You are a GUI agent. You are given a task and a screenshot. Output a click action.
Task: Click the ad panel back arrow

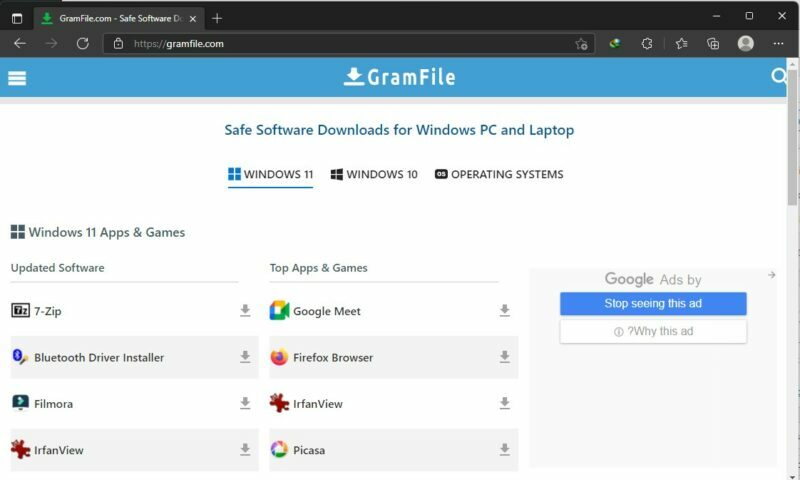(771, 275)
